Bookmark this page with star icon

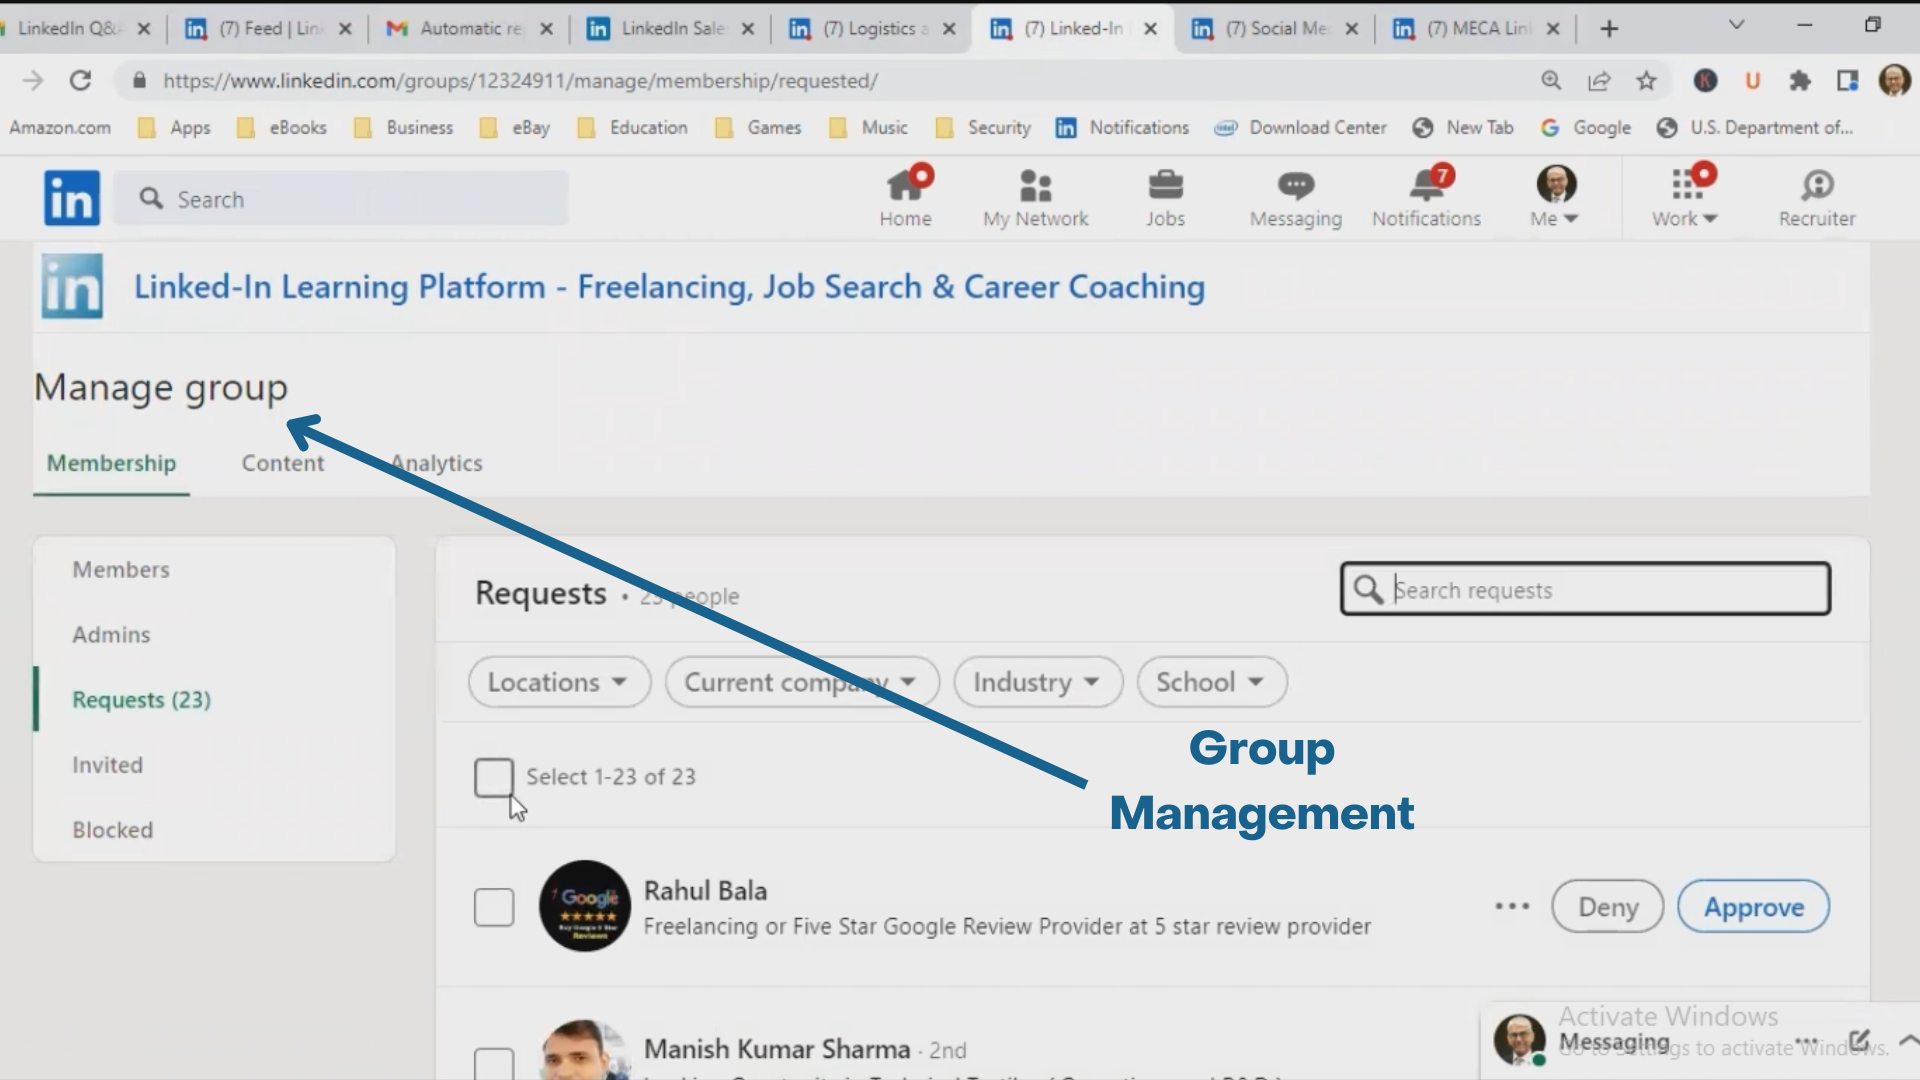pos(1646,81)
